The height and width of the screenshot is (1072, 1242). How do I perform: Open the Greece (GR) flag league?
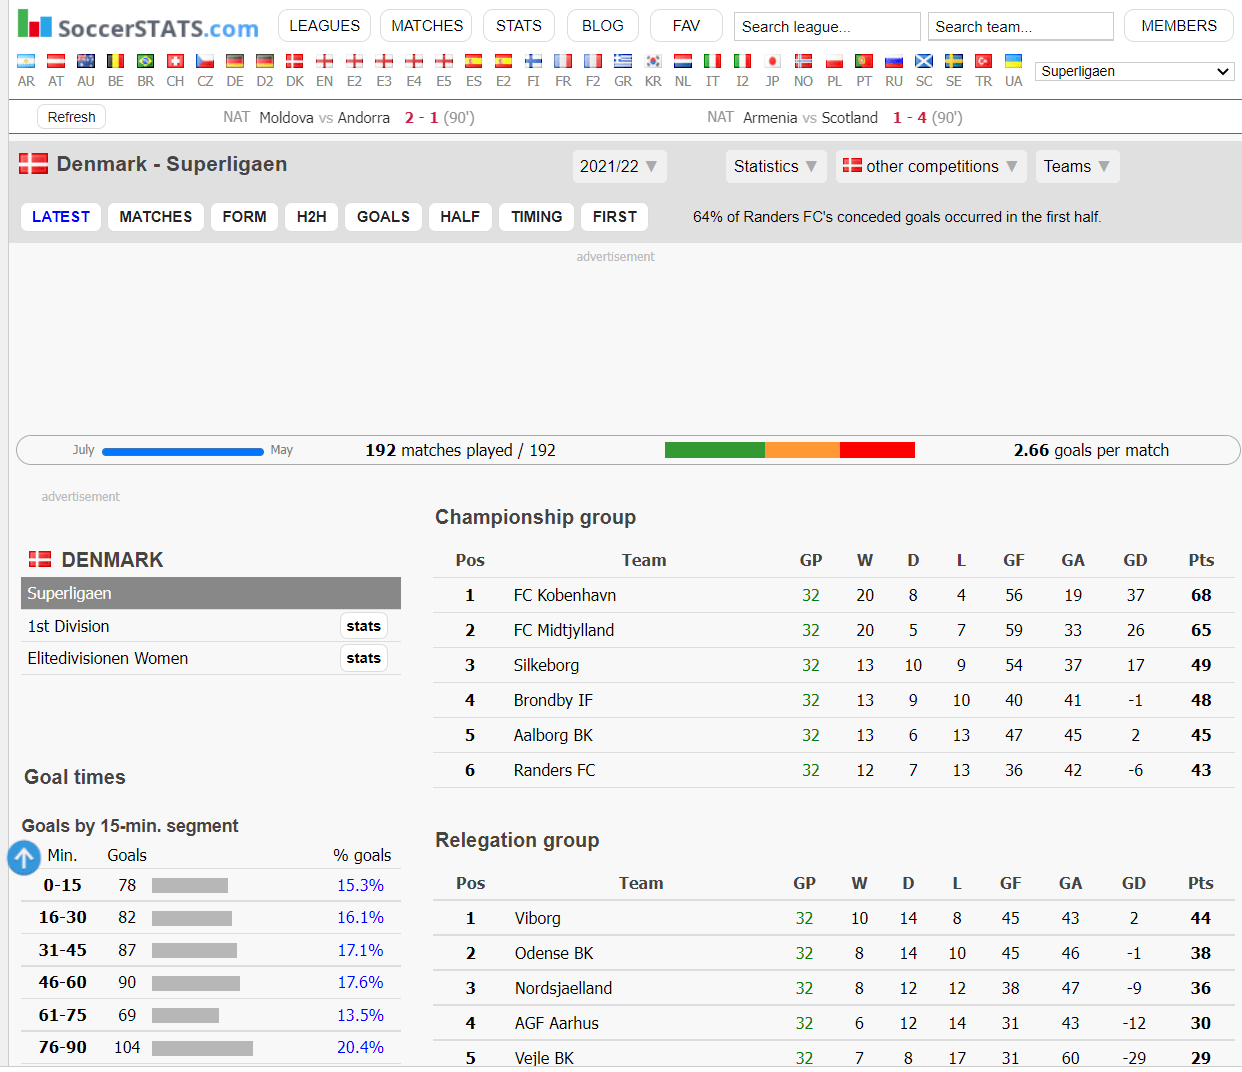tap(623, 62)
